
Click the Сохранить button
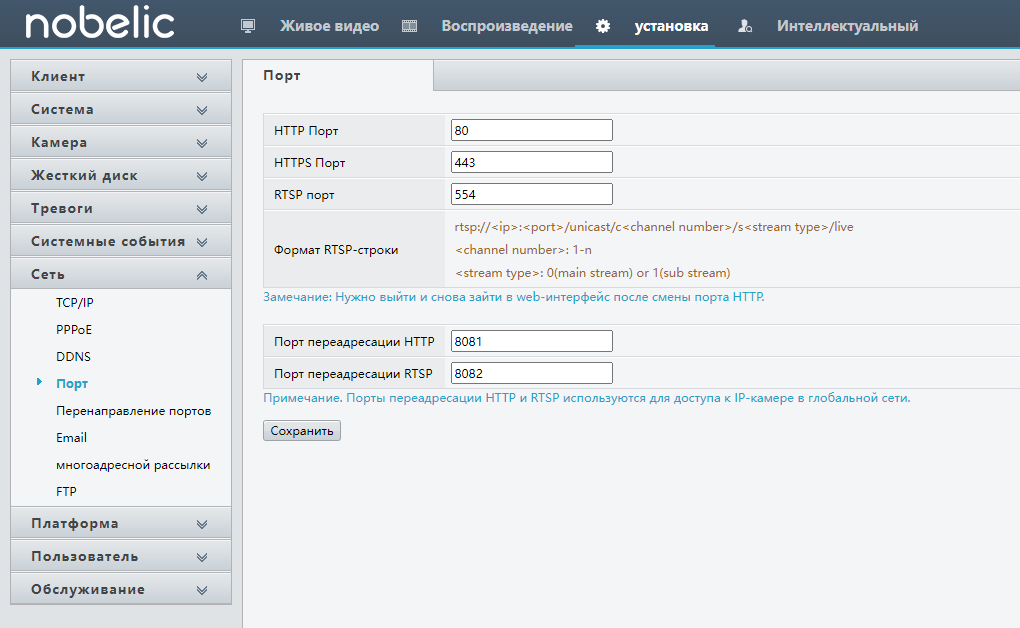point(302,431)
